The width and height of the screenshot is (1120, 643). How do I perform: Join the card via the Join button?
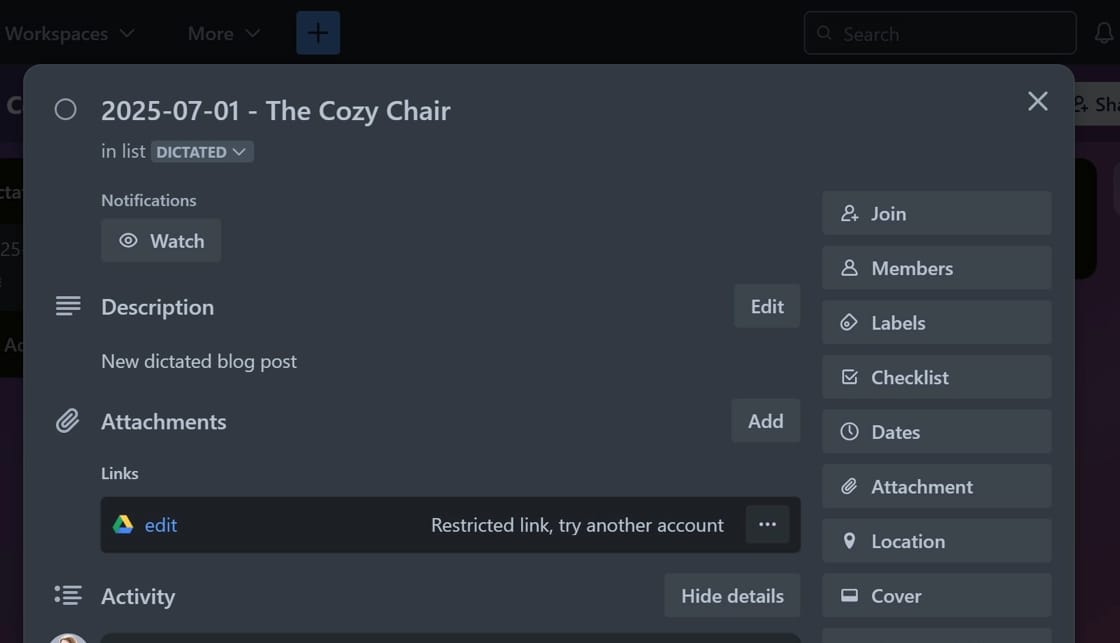[936, 213]
